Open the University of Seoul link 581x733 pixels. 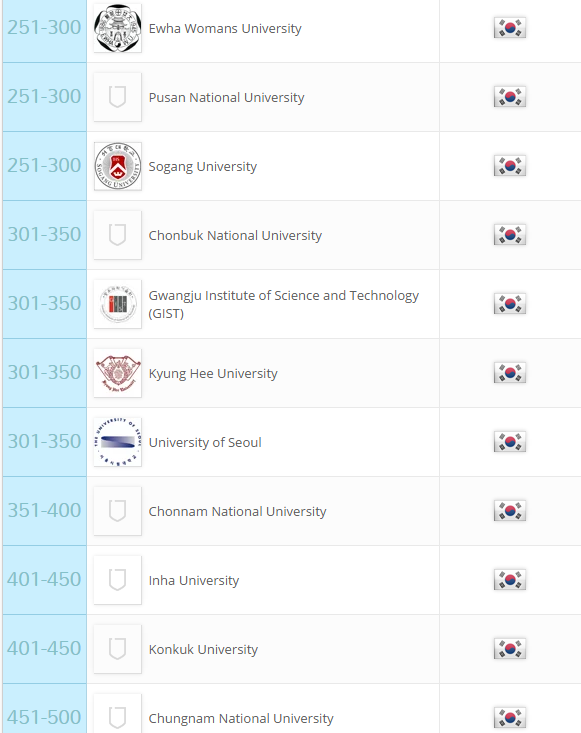coord(205,442)
